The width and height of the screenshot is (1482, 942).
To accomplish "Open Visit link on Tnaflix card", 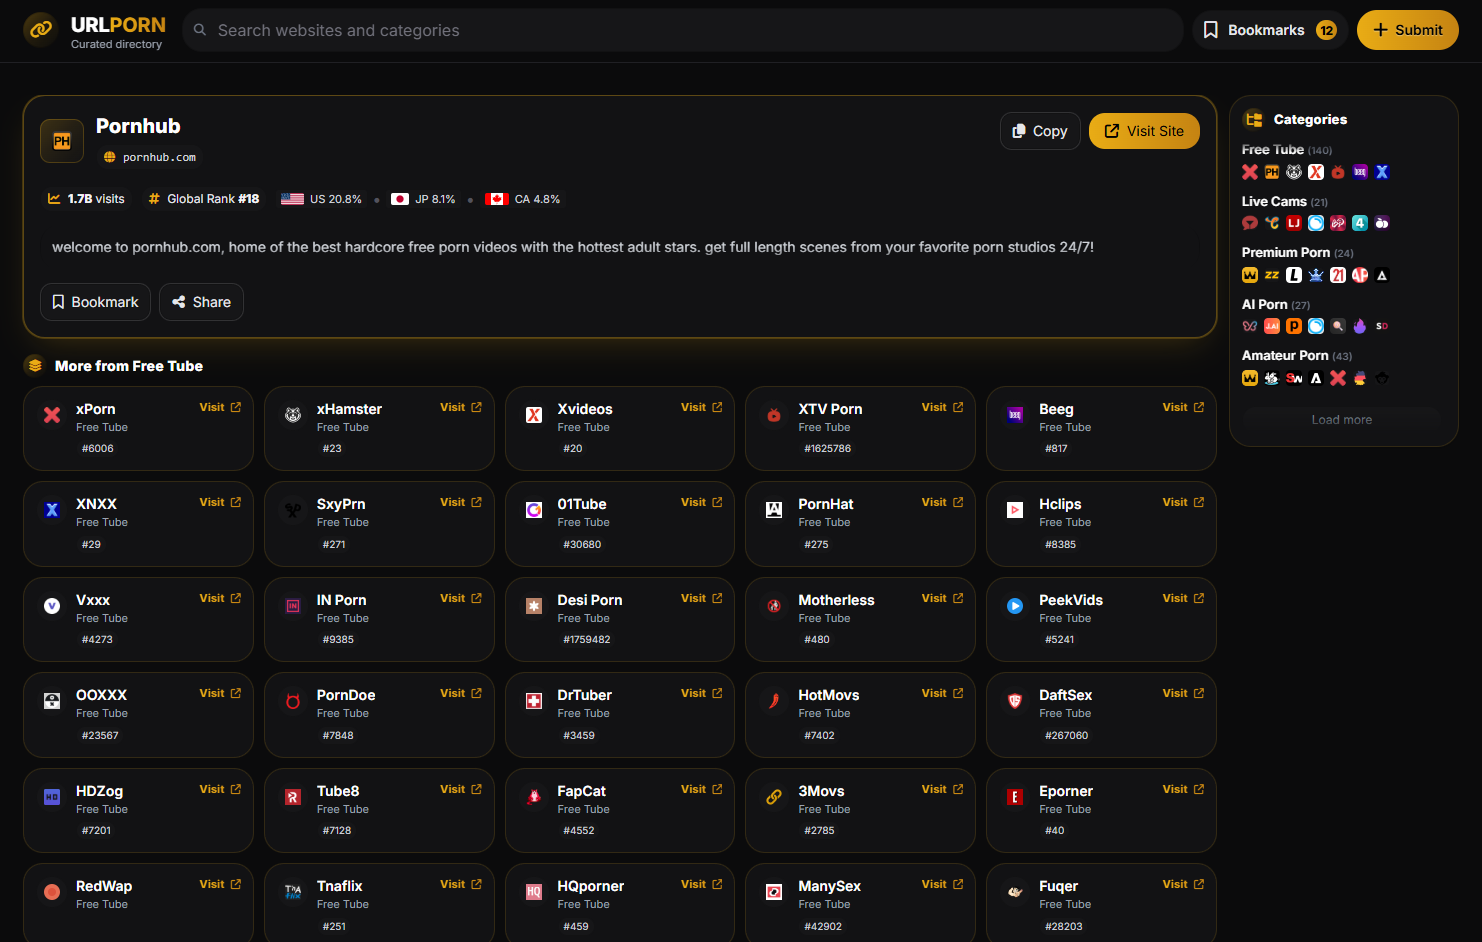I will (x=461, y=884).
